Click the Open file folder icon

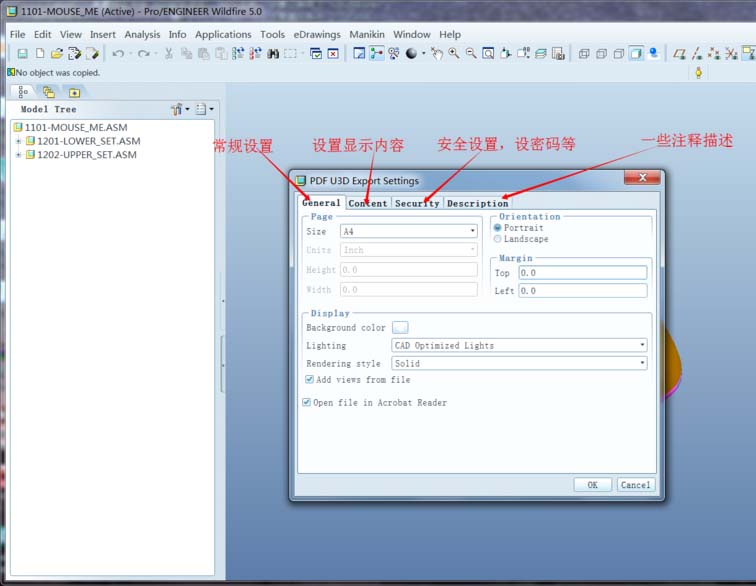coord(57,54)
